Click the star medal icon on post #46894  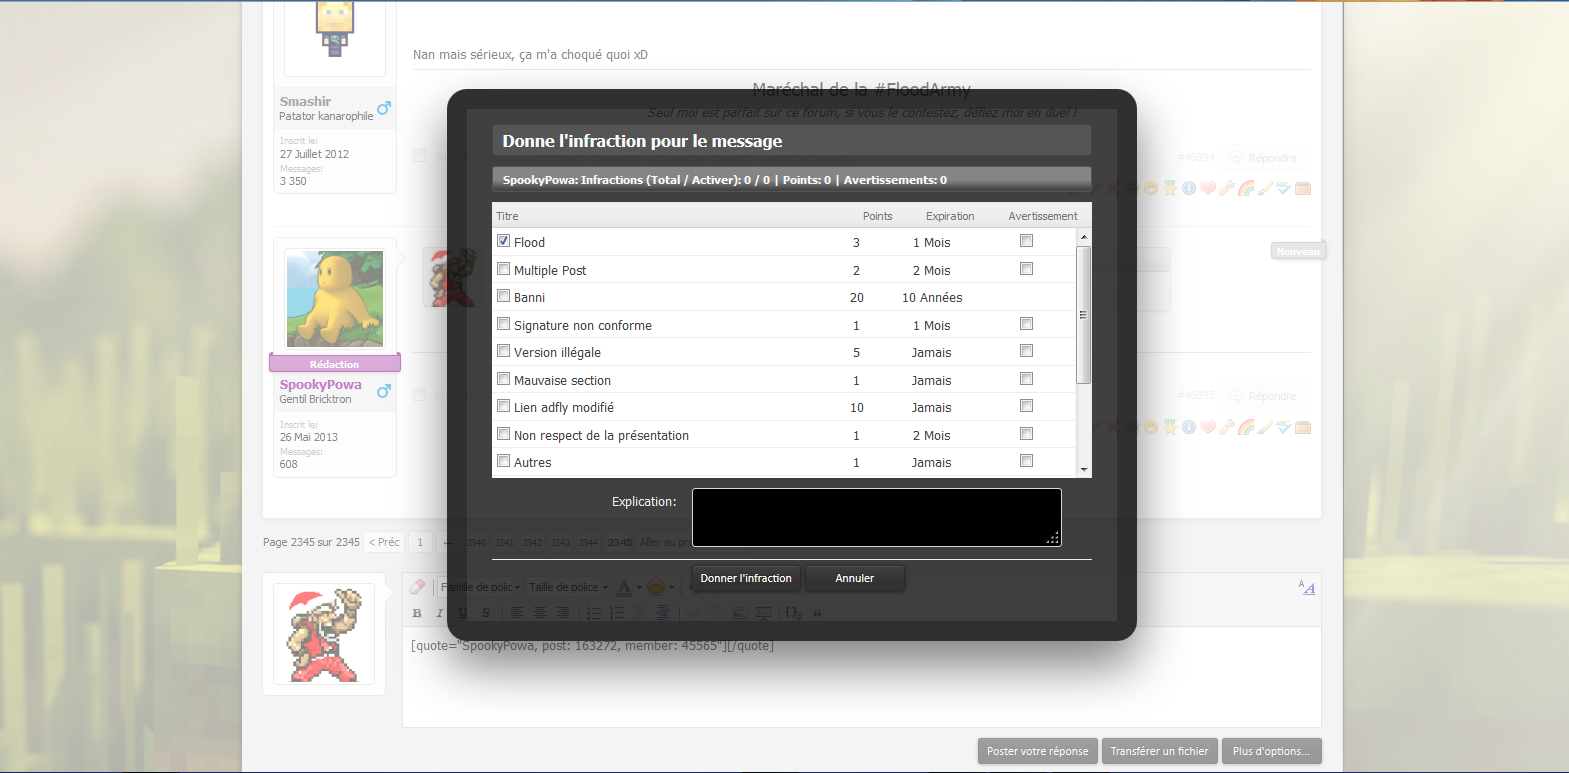pos(1170,188)
